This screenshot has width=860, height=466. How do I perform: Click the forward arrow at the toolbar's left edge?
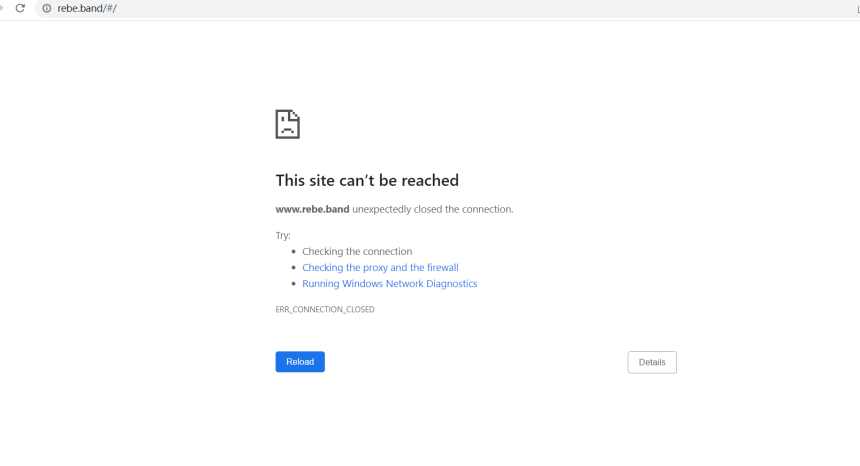point(2,8)
